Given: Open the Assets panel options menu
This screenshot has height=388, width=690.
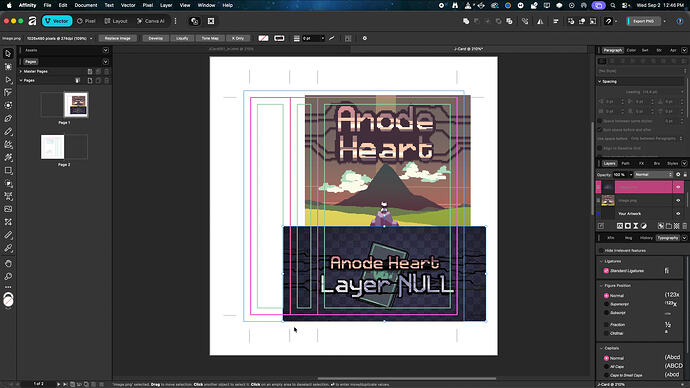Looking at the screenshot, I should tap(105, 50).
